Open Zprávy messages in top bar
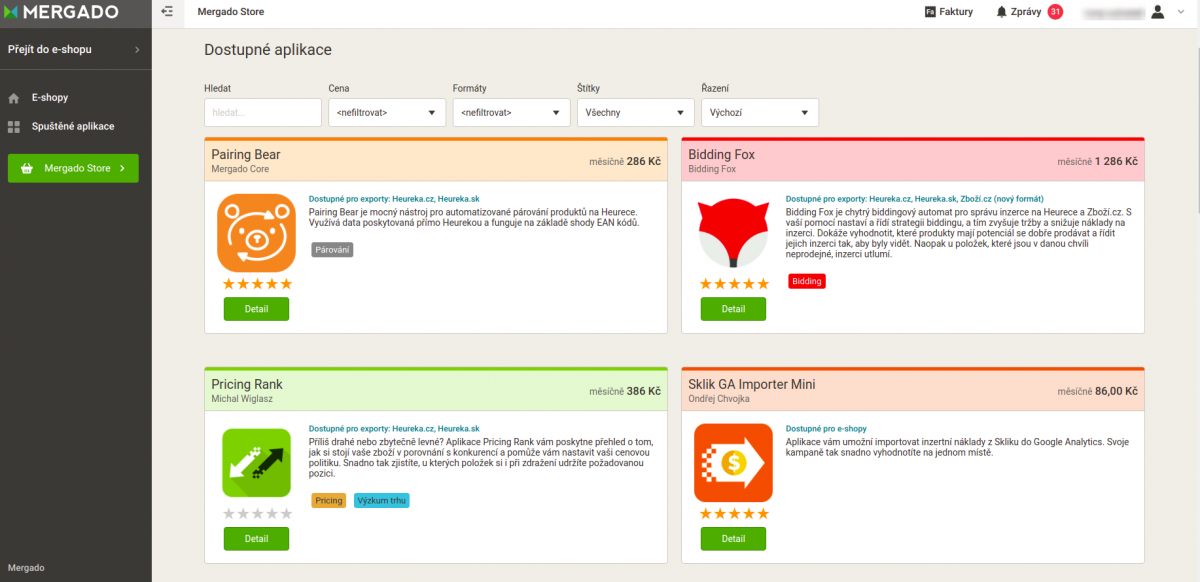 tap(1027, 12)
